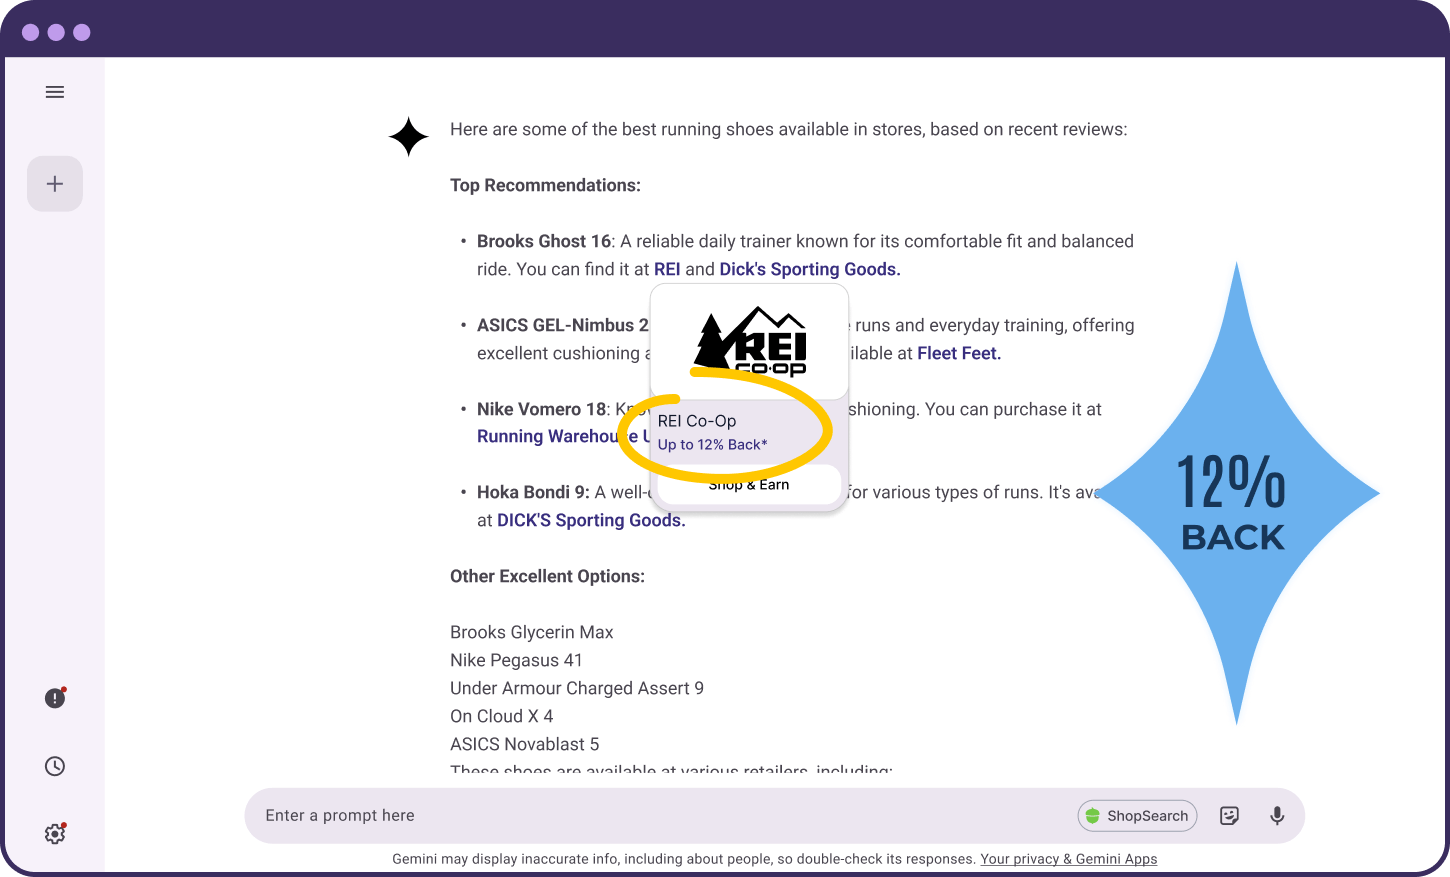Click the Gemini sparkle icon beside the response
The height and width of the screenshot is (877, 1450).
[x=409, y=137]
